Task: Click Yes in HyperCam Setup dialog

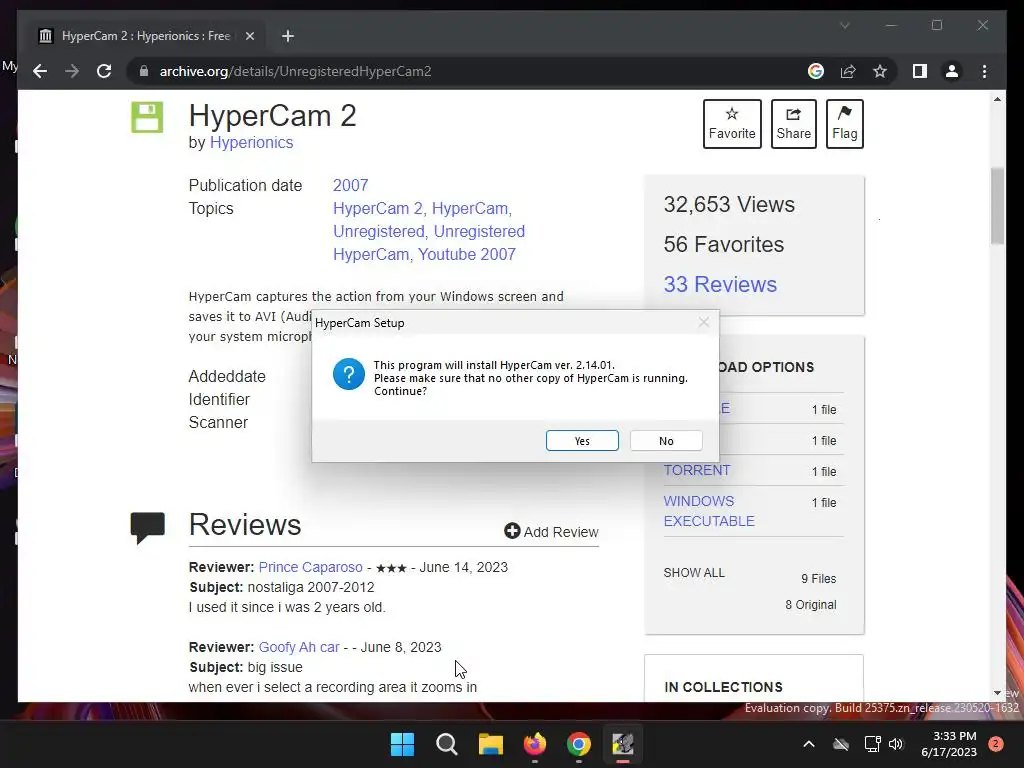Action: click(x=582, y=441)
